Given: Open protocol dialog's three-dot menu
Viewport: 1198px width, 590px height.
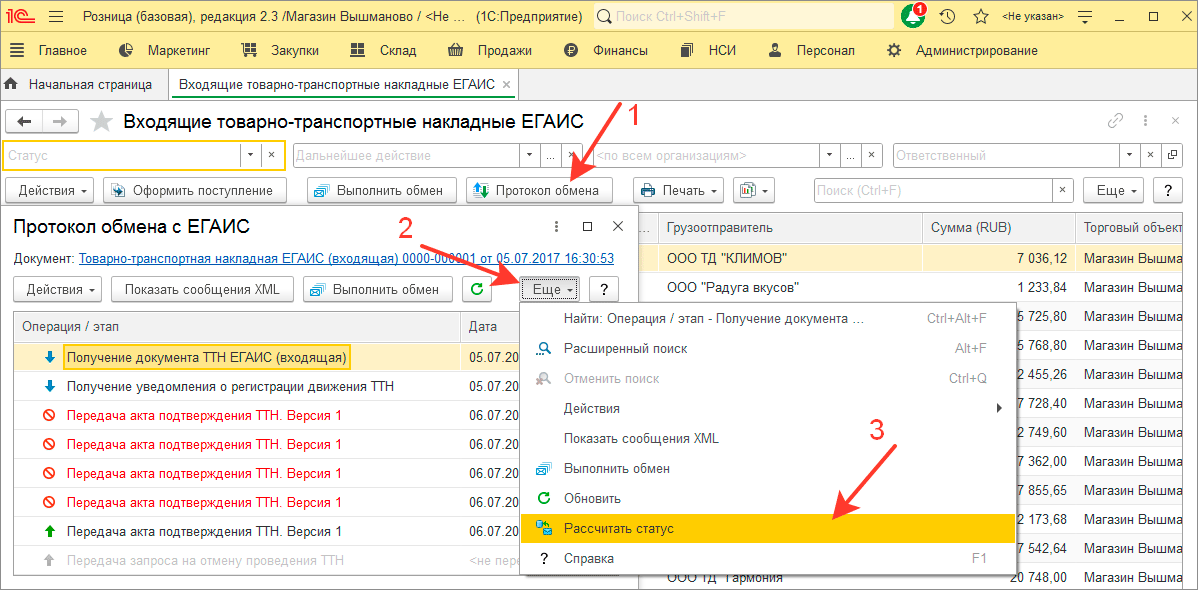Looking at the screenshot, I should 556,227.
